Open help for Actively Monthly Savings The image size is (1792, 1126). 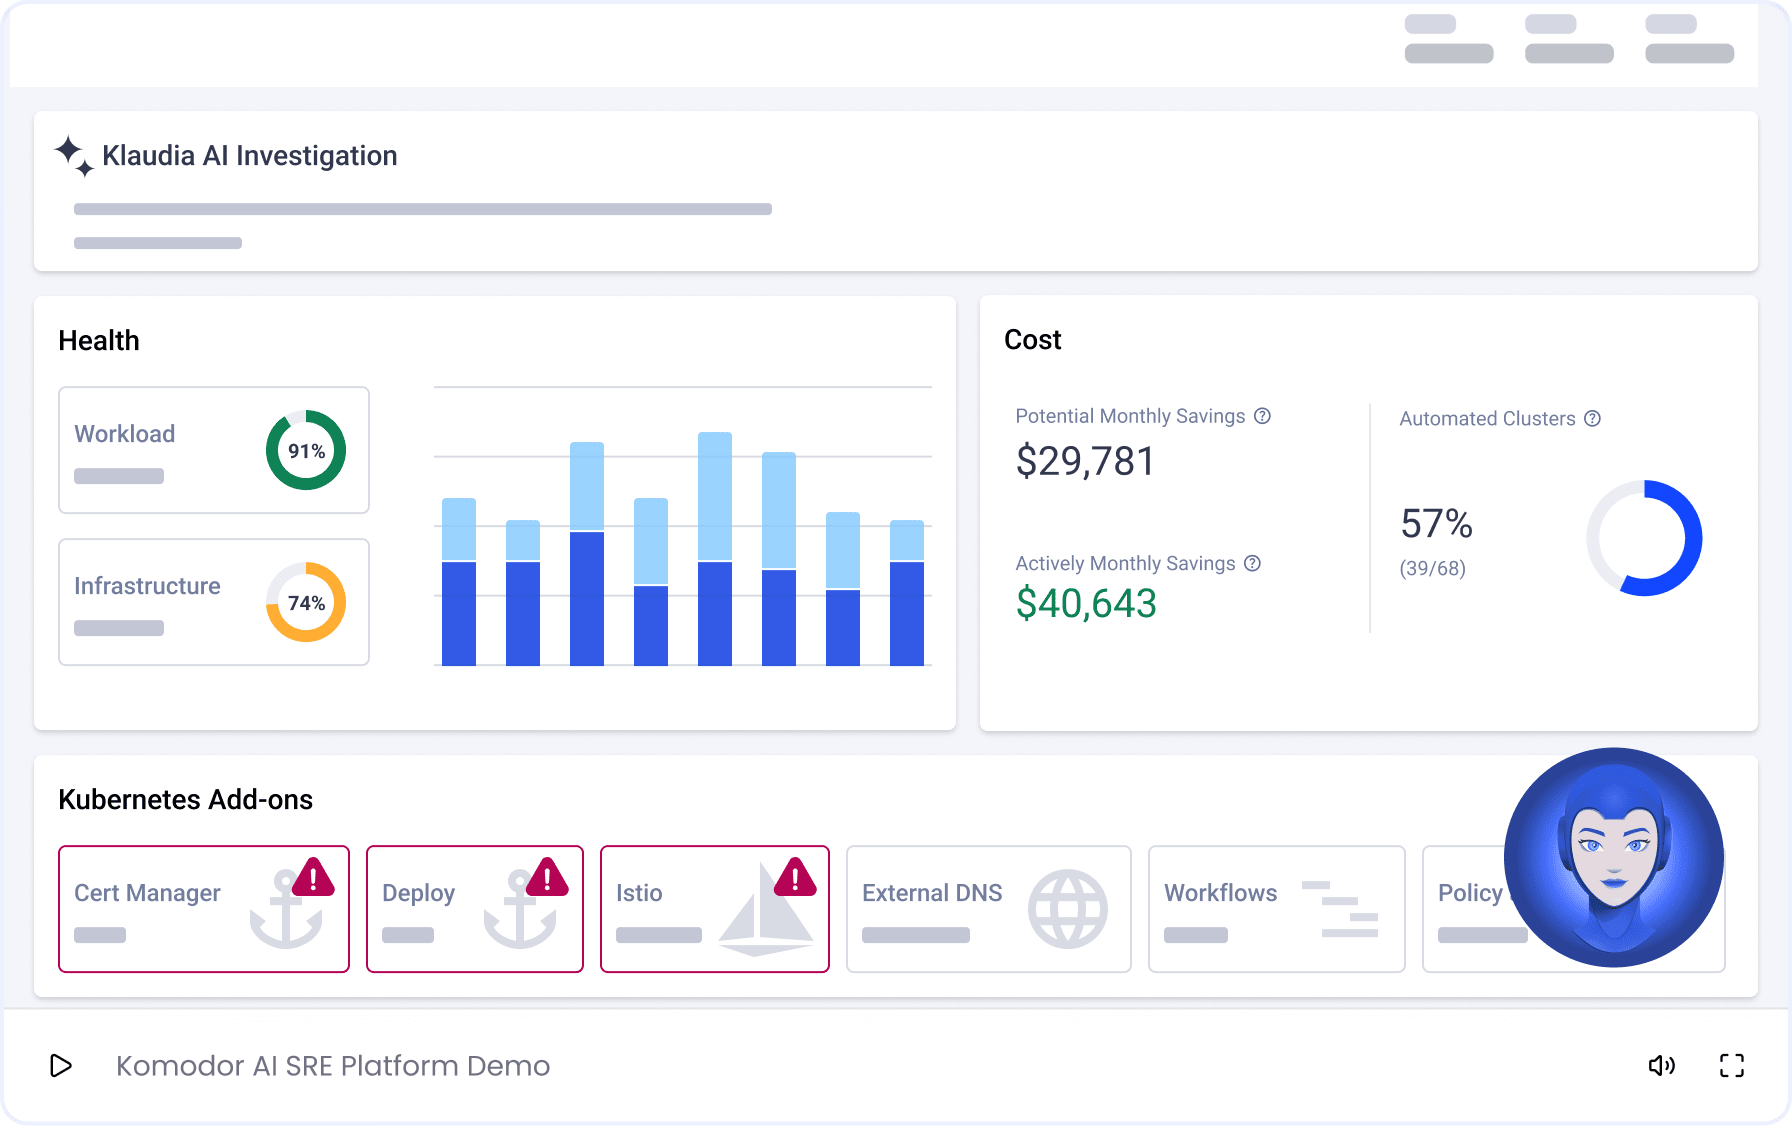pos(1252,564)
